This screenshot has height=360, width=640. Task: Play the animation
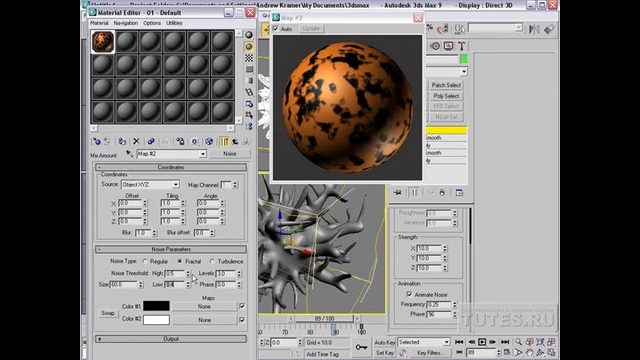coord(482,342)
